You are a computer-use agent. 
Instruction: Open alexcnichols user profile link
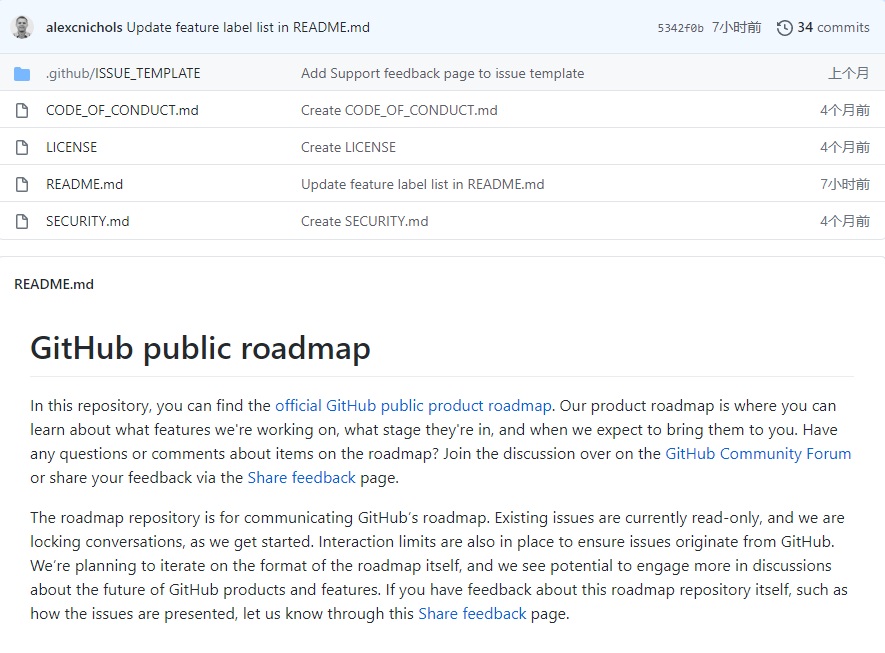point(84,27)
